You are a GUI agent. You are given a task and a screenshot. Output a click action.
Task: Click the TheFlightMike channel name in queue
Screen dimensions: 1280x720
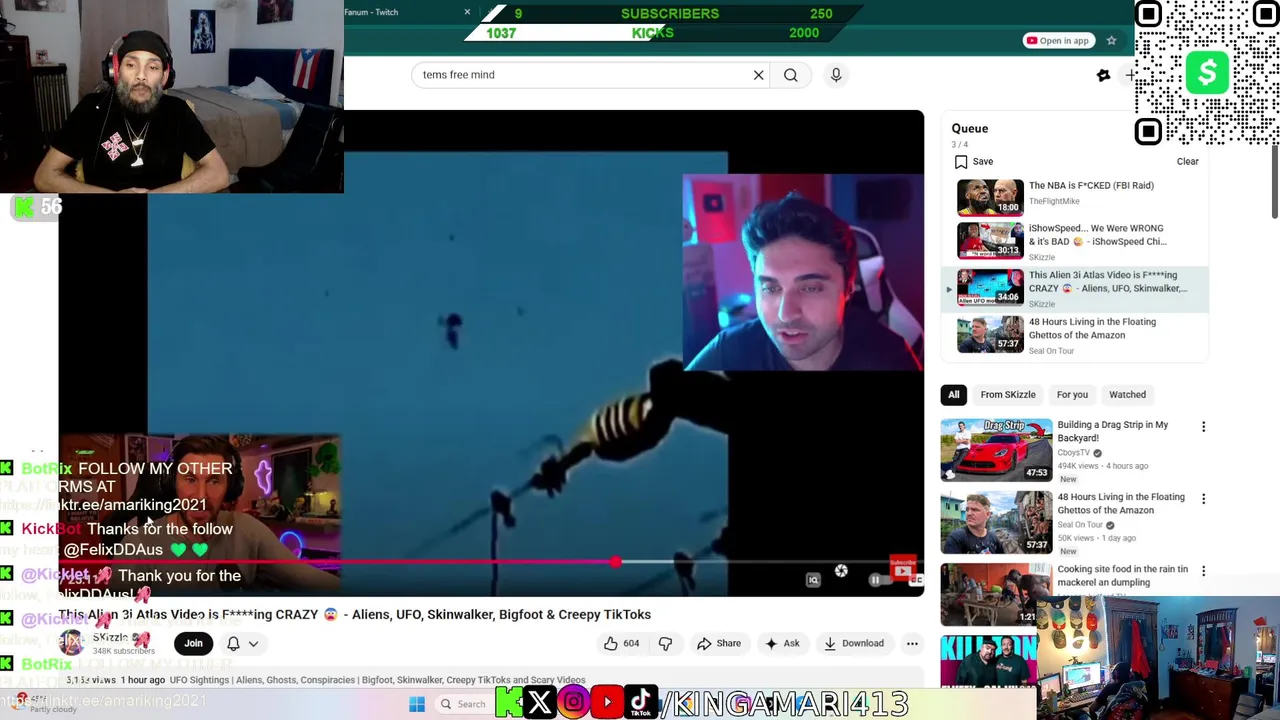pos(1056,201)
